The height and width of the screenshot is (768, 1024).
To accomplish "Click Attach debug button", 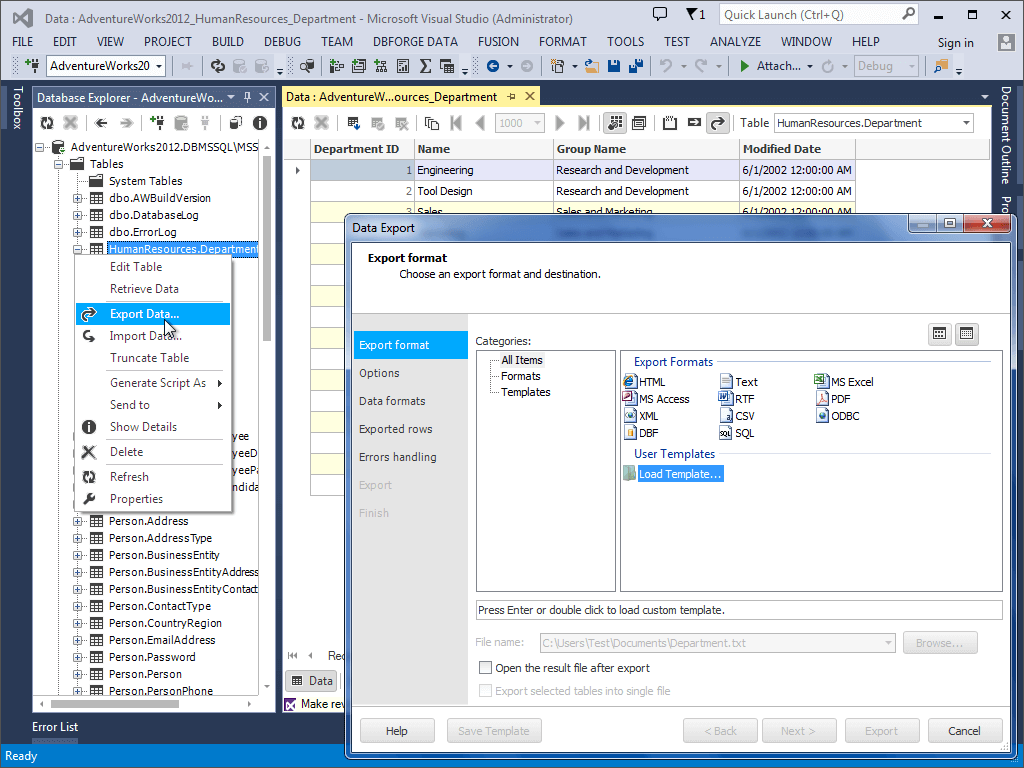I will tap(771, 66).
